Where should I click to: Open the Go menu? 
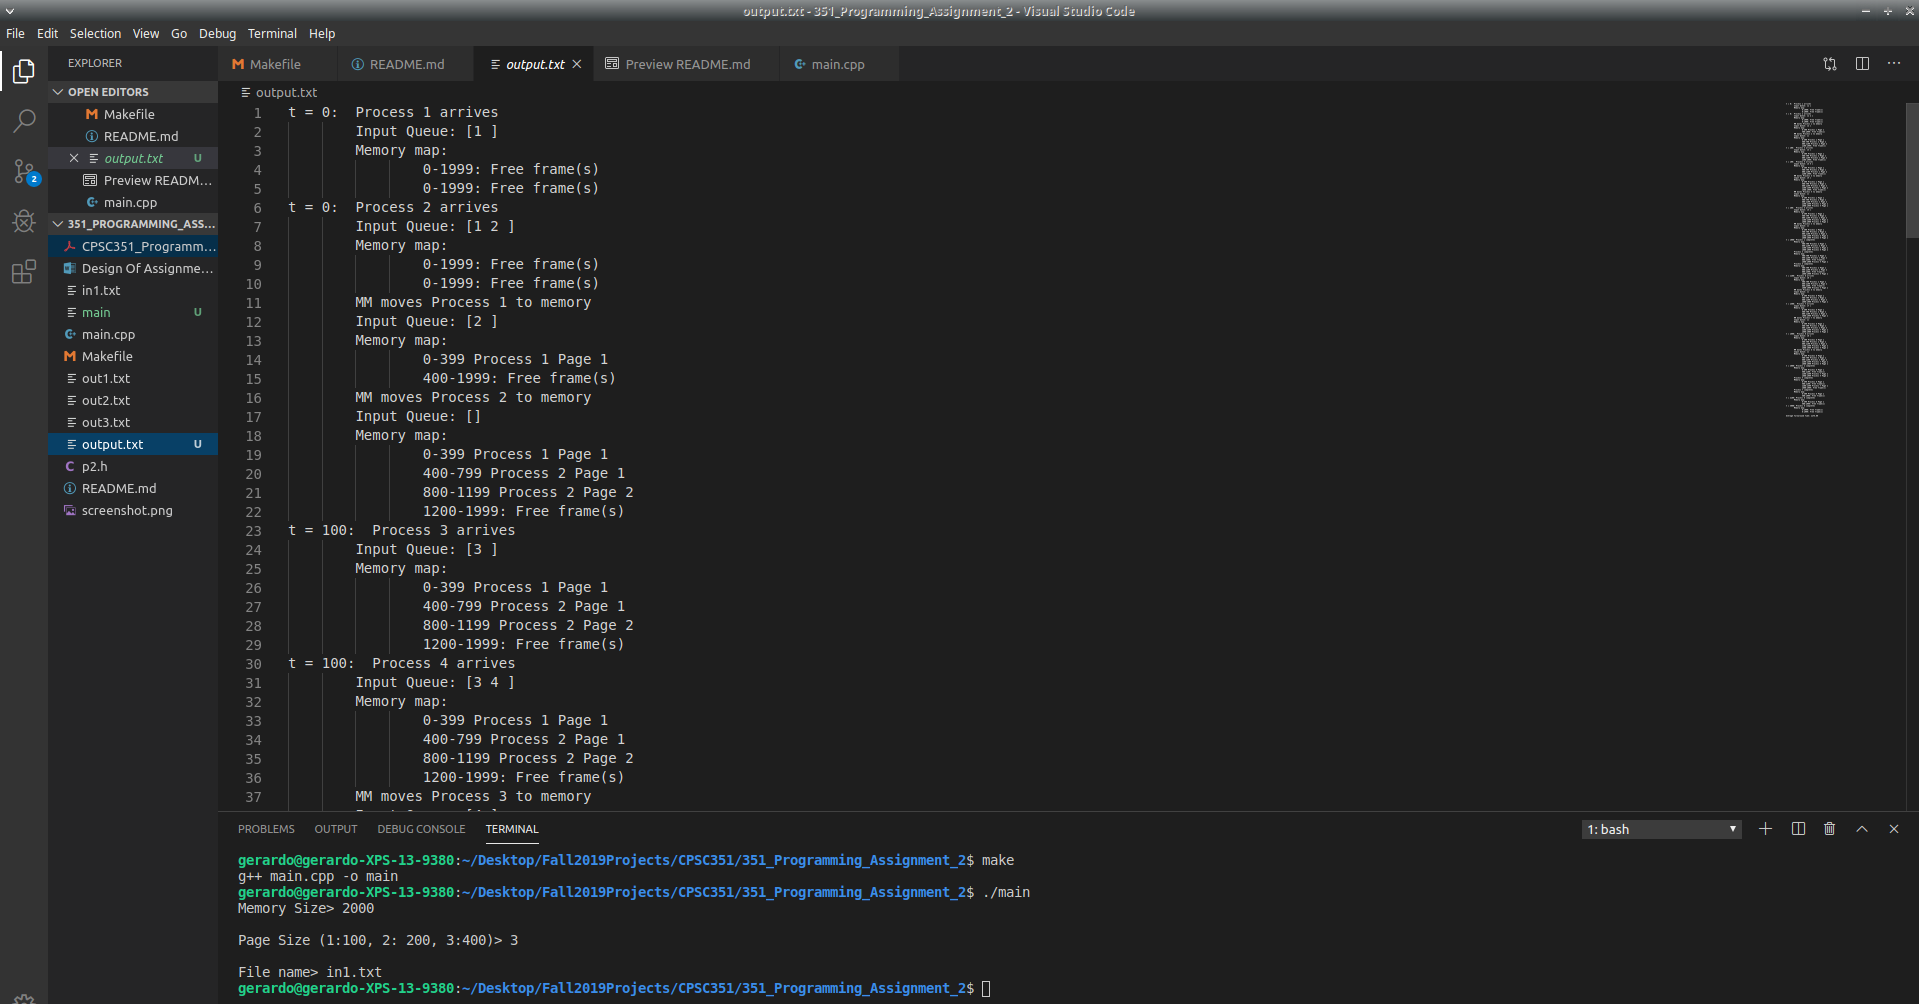pos(179,33)
